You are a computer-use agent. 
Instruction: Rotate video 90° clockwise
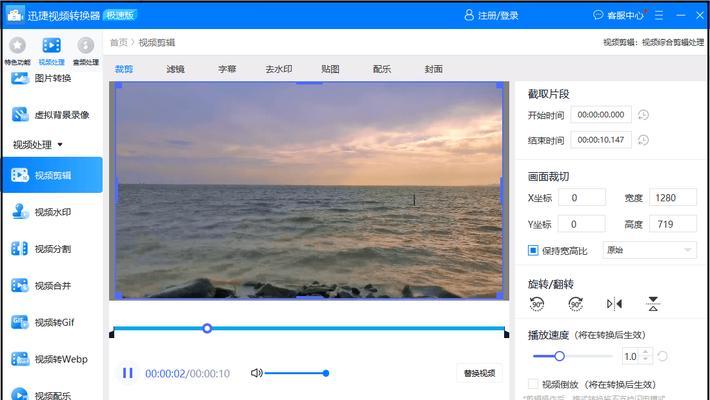576,304
